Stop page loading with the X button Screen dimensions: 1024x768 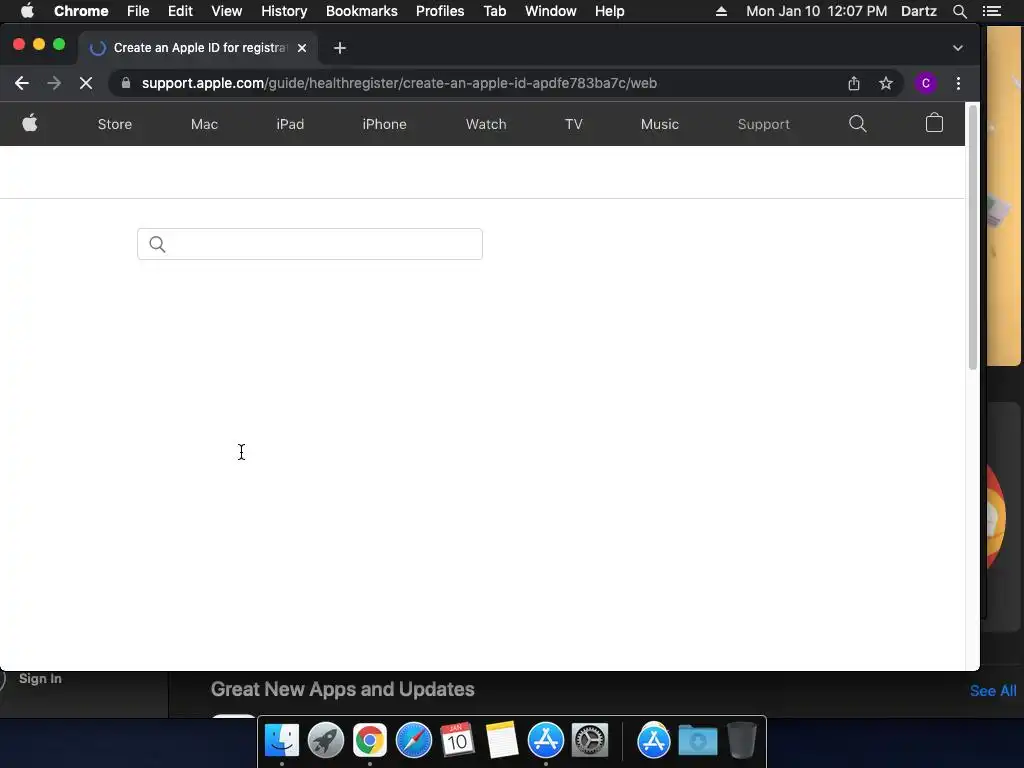86,83
